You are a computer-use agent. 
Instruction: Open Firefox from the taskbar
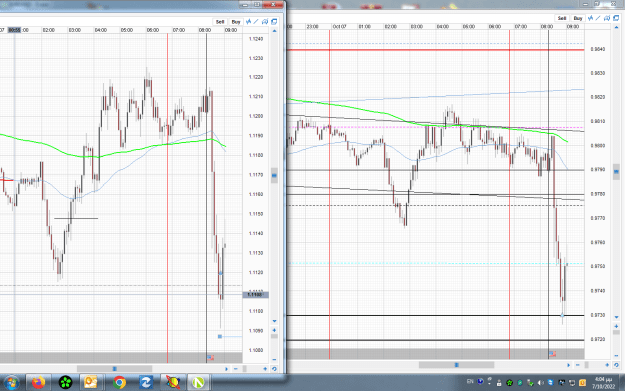(x=38, y=383)
